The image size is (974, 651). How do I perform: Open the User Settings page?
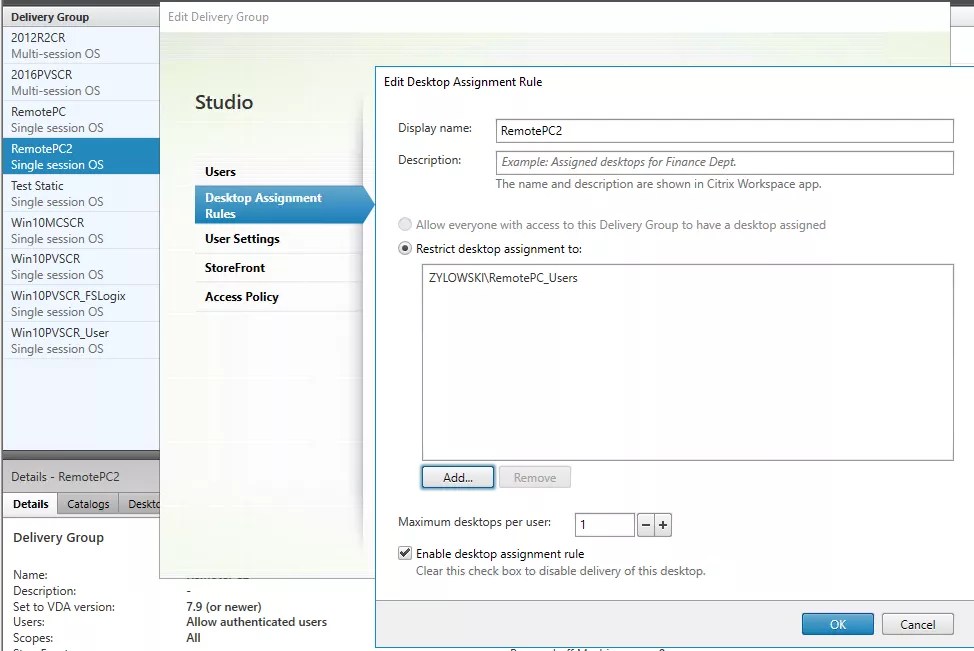279,239
